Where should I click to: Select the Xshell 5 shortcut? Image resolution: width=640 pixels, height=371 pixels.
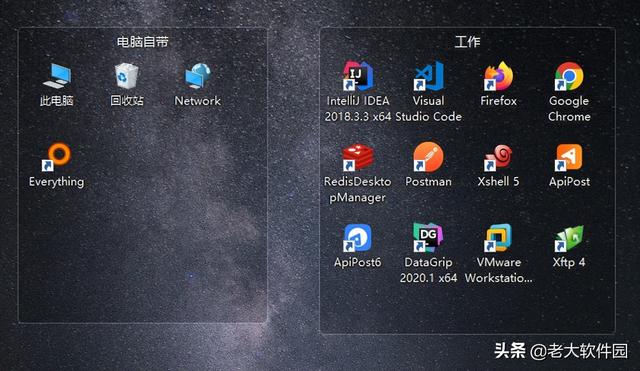pyautogui.click(x=498, y=158)
